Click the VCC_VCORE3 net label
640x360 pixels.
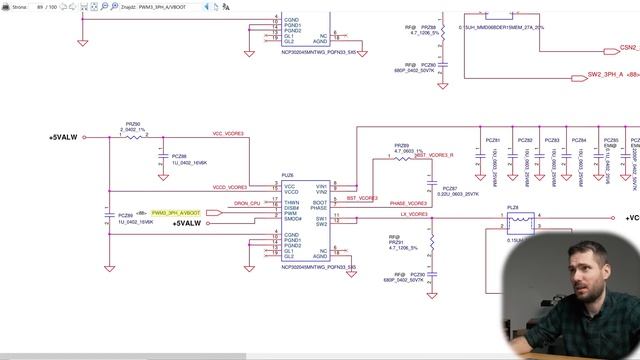(x=228, y=134)
